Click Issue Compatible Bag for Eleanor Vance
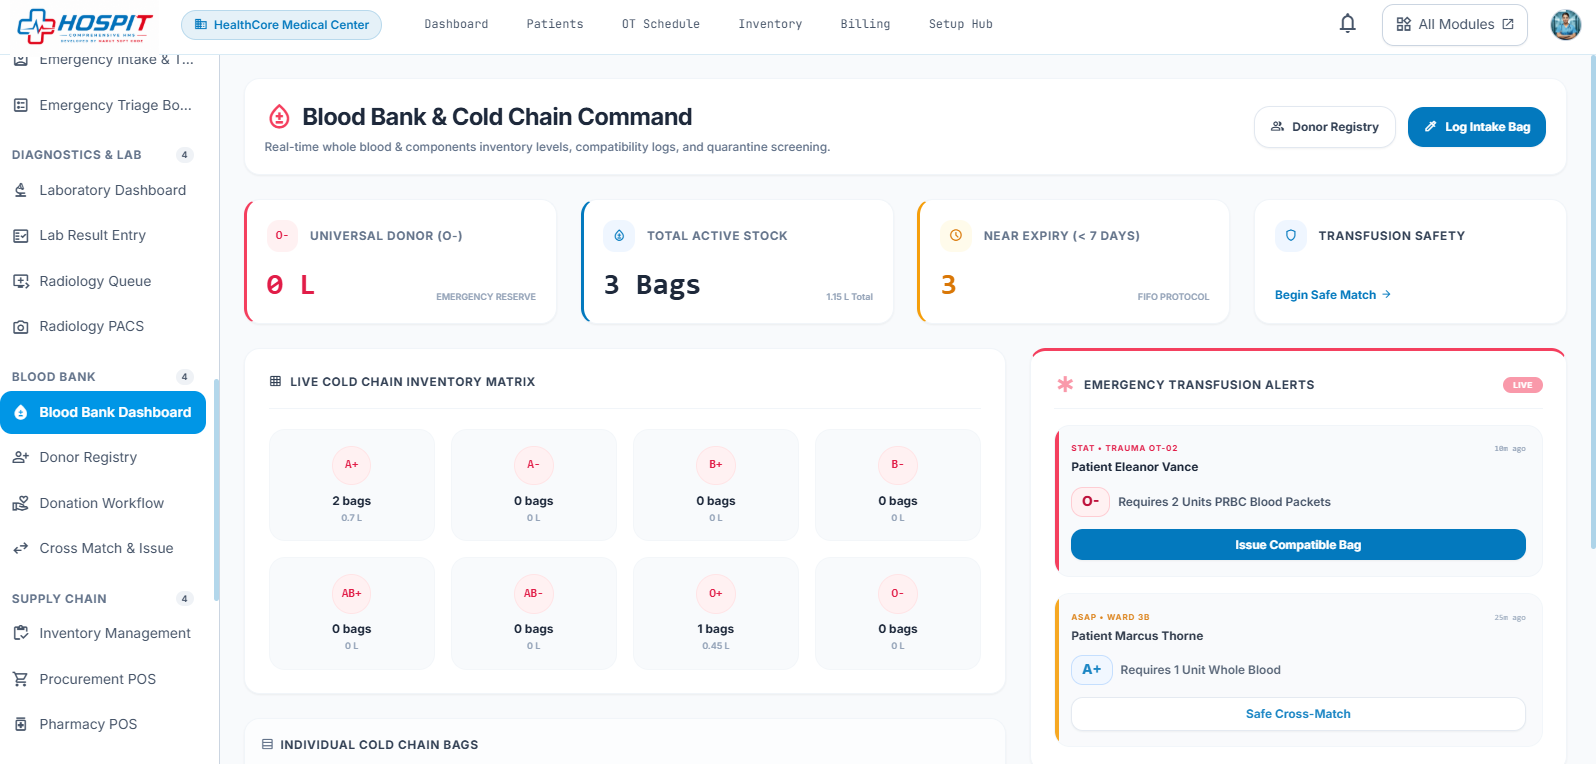 1298,545
